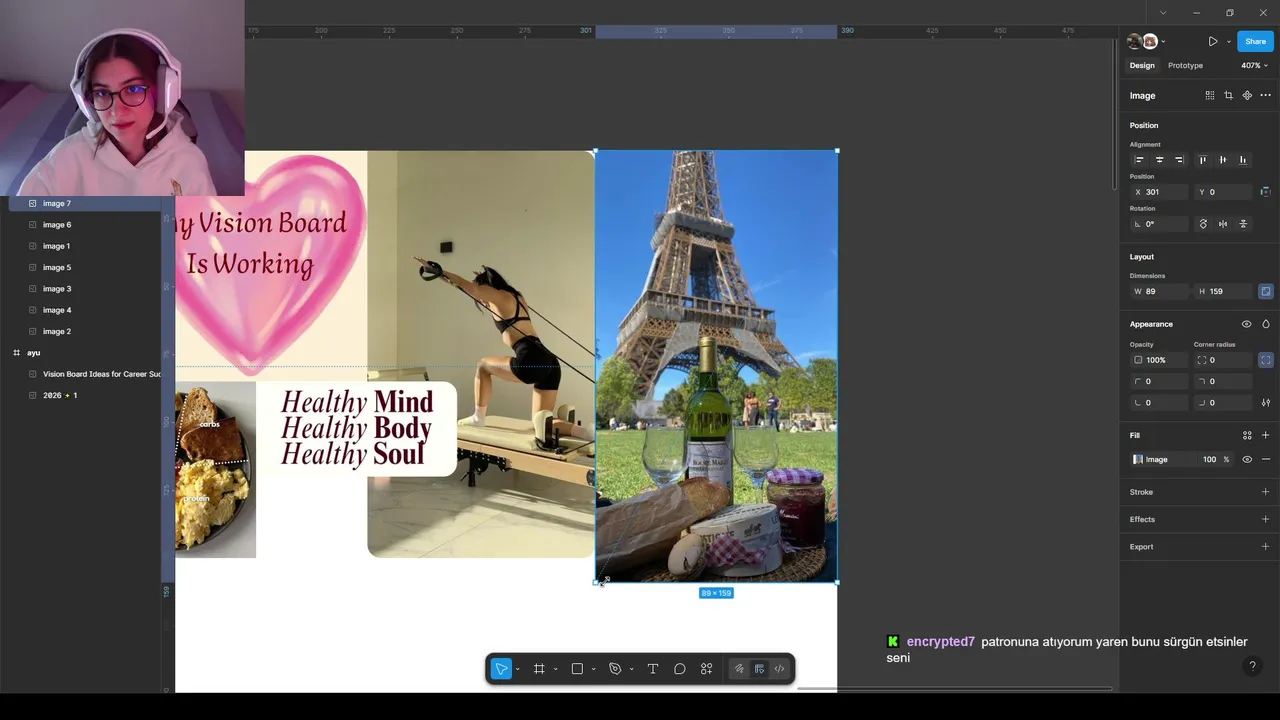Edit width W field

[x=1160, y=291]
